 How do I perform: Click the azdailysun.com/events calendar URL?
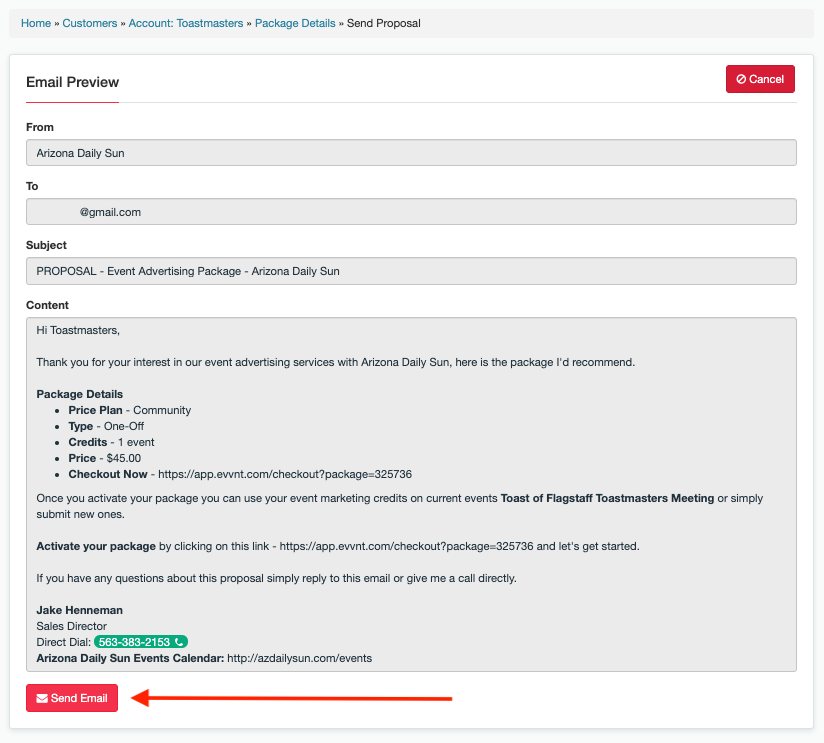(x=300, y=658)
